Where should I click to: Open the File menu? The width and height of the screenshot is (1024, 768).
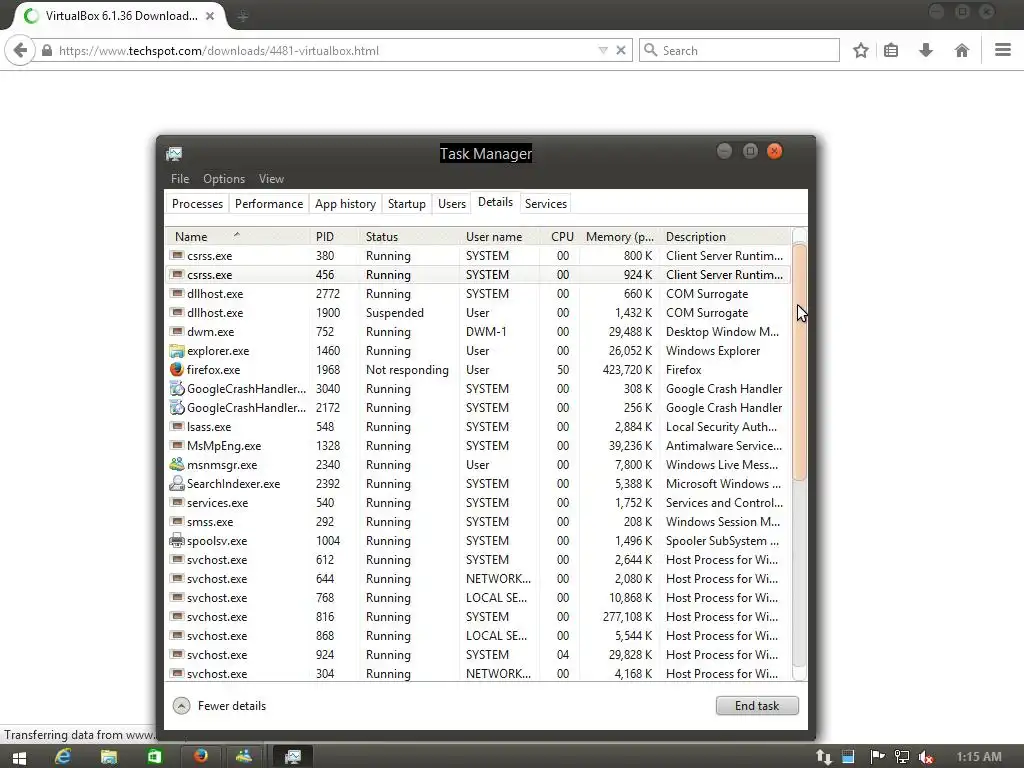[x=180, y=178]
